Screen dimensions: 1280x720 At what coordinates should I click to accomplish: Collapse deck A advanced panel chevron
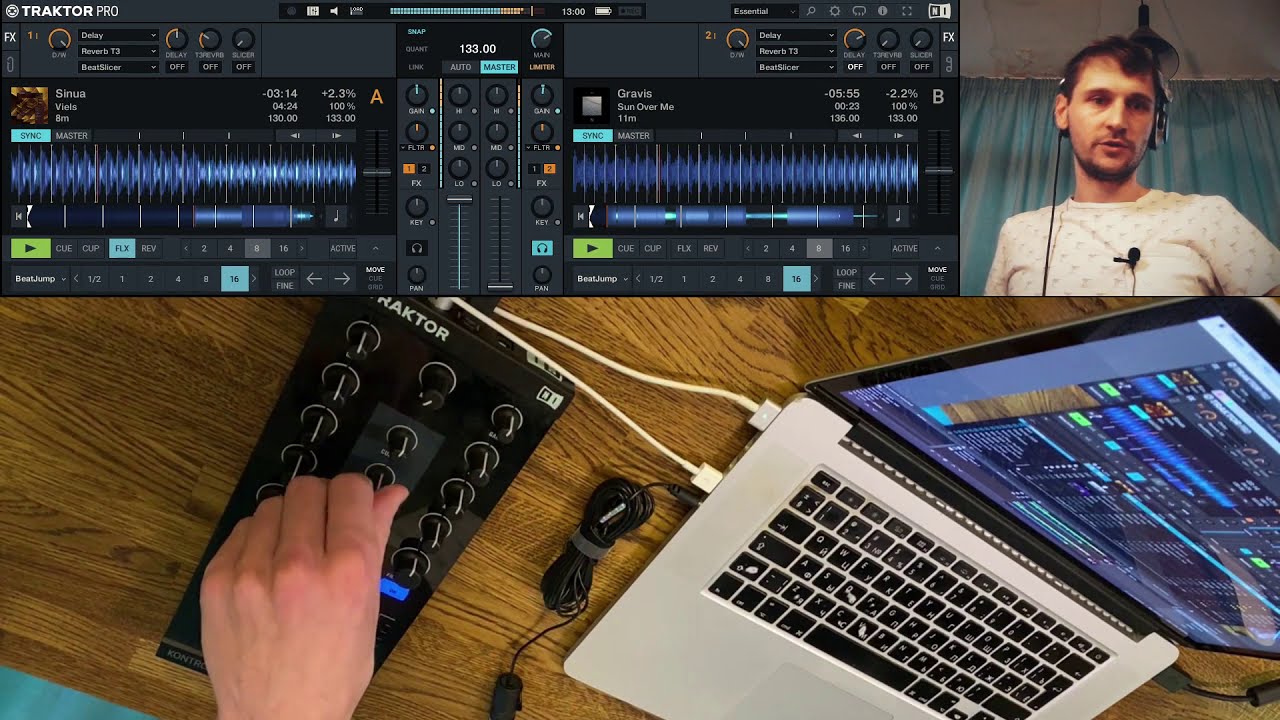click(x=376, y=248)
